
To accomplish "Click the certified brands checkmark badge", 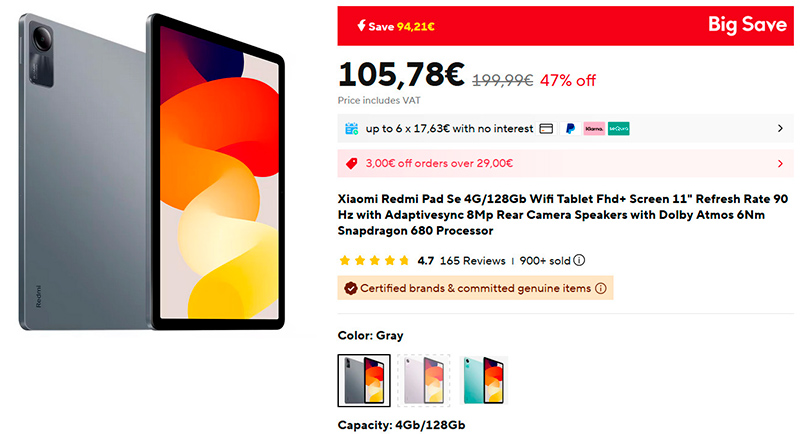I will [350, 288].
